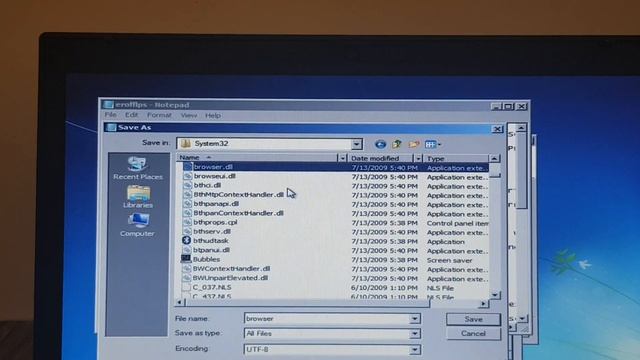
Task: Select btpanui.dll in the file list
Action: 211,250
